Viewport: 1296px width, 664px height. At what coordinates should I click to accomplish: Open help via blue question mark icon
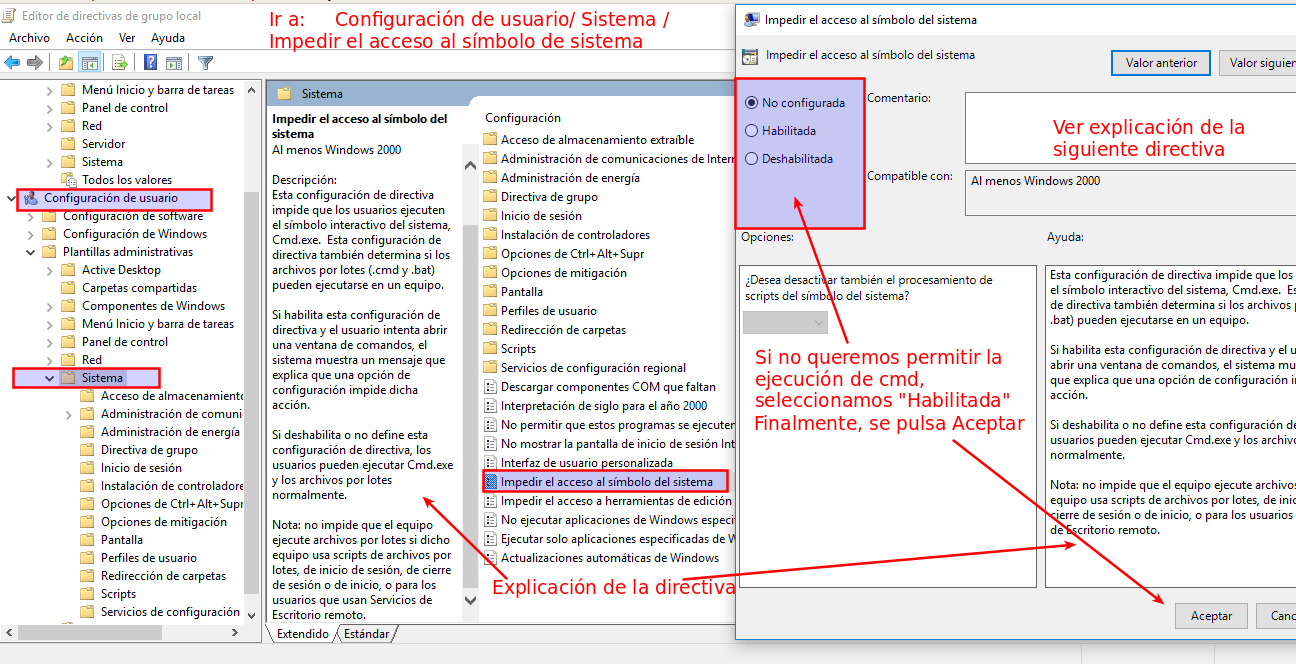tap(150, 63)
